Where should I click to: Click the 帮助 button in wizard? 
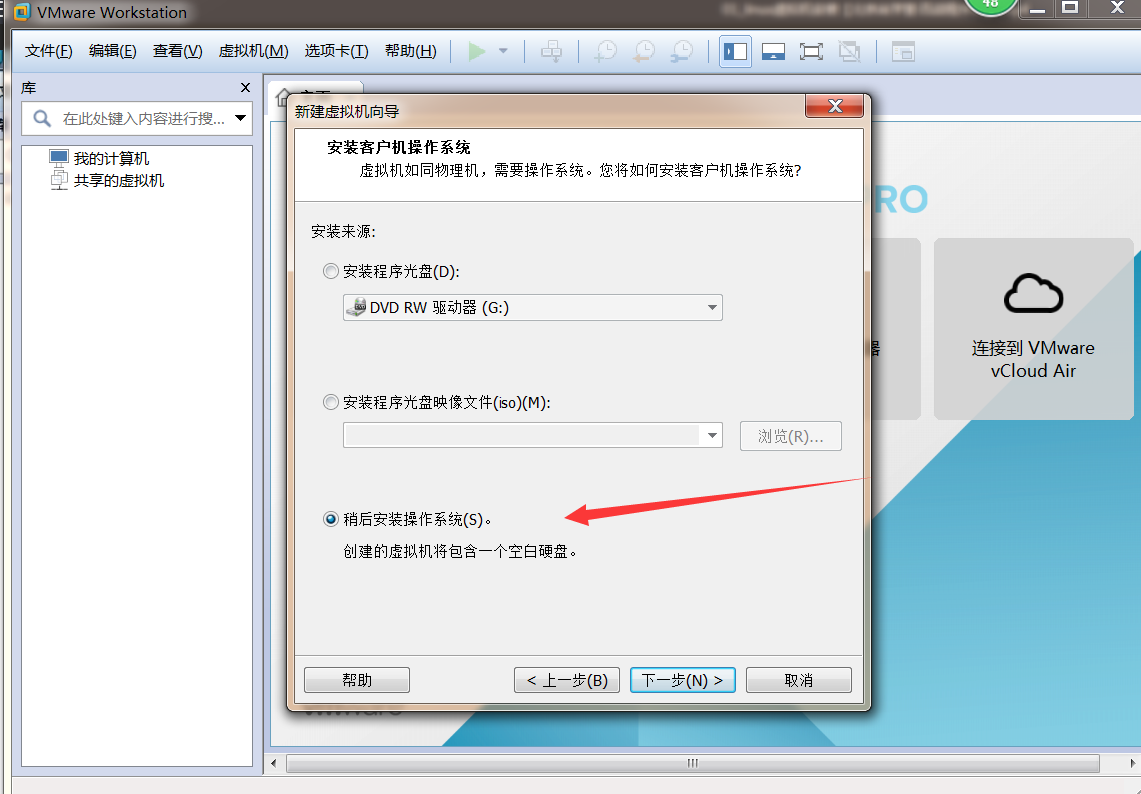[357, 680]
